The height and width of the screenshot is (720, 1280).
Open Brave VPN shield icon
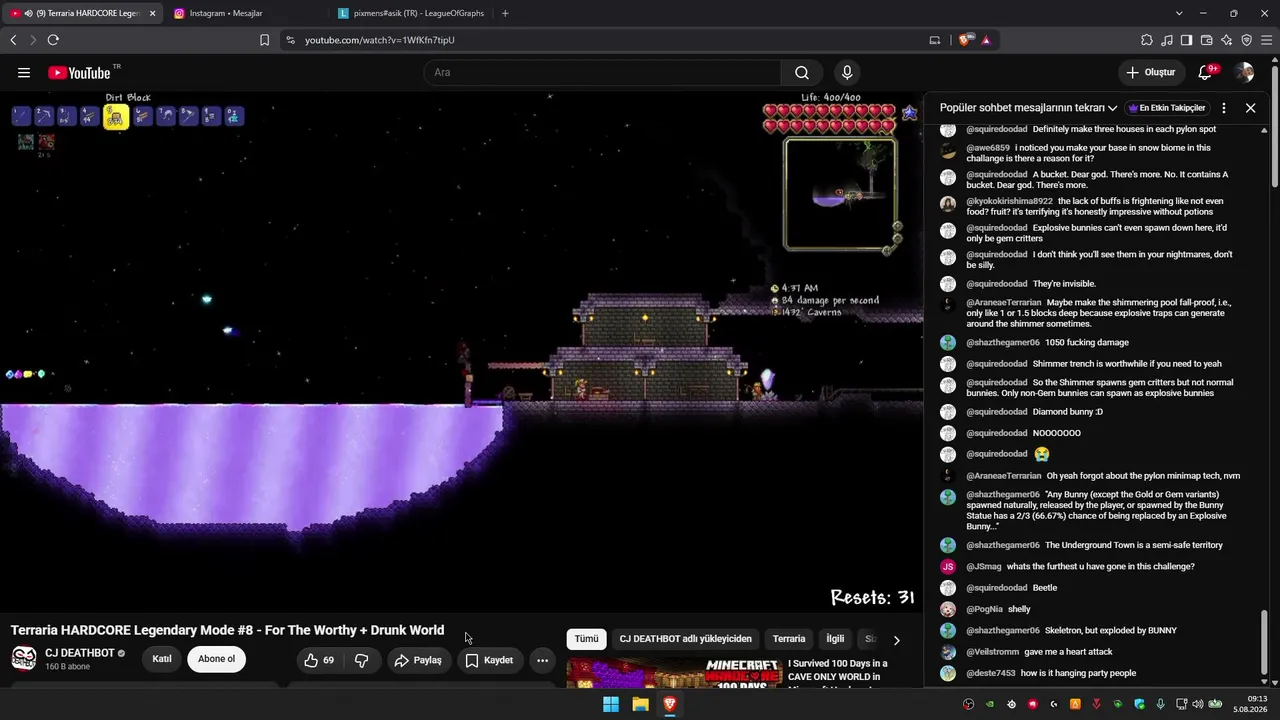pos(1246,40)
